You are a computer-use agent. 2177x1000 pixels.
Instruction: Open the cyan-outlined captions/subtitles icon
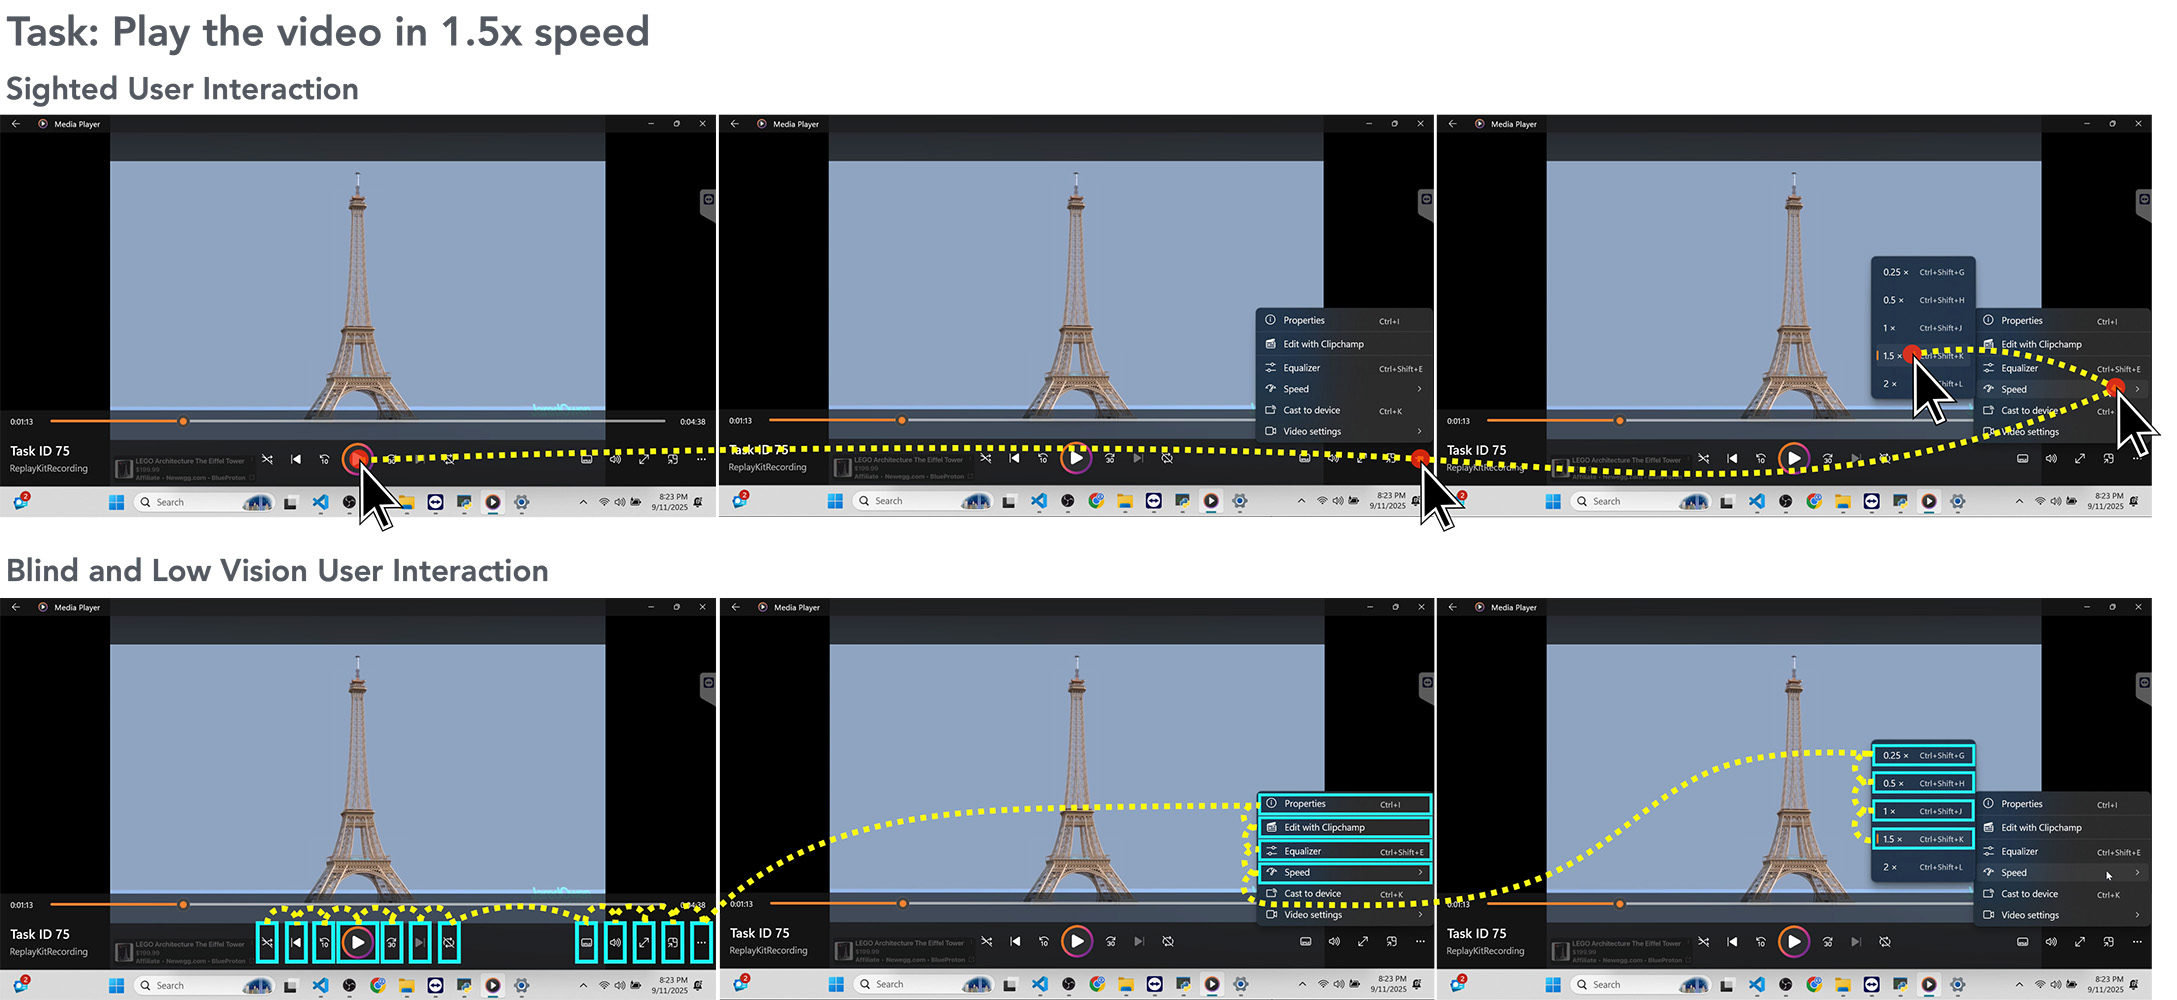pyautogui.click(x=587, y=942)
